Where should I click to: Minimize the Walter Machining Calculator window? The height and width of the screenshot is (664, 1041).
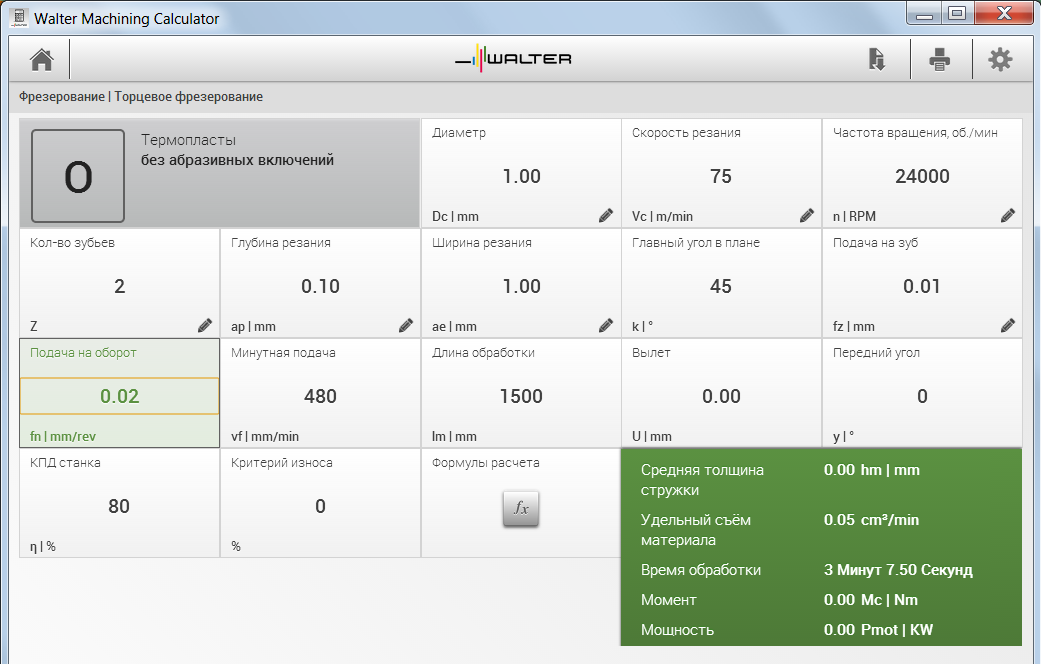coord(924,13)
